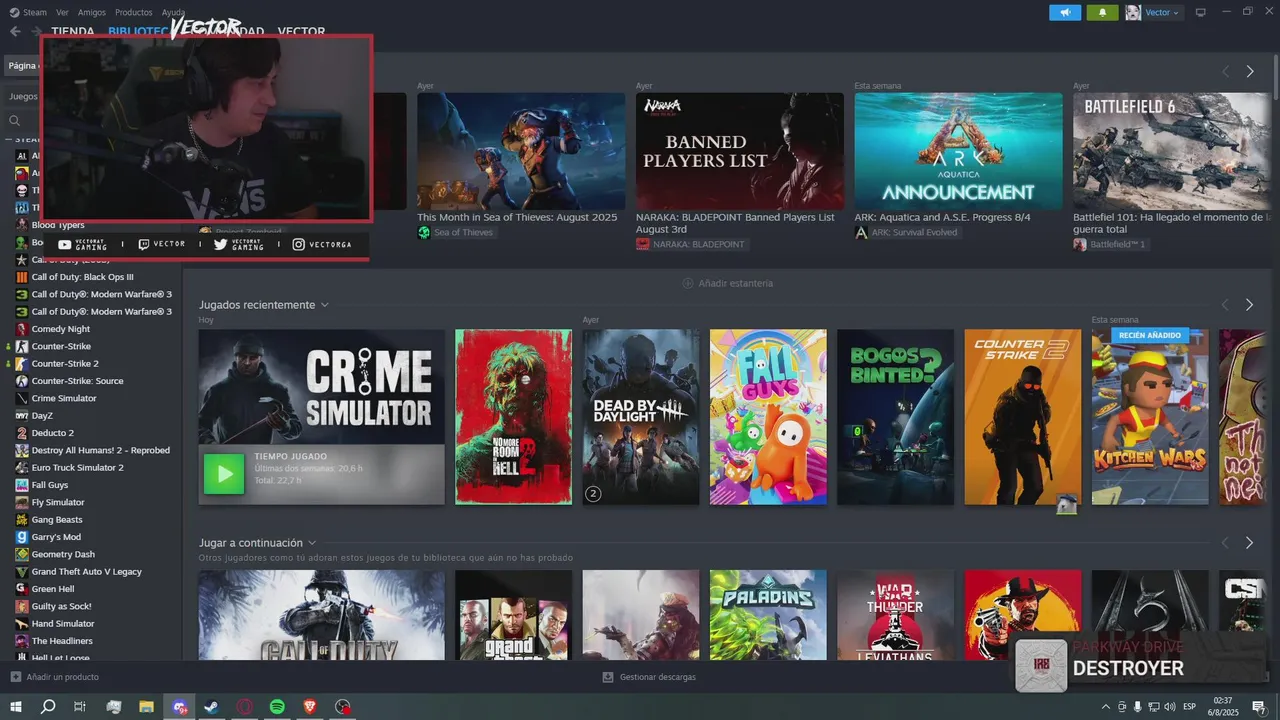The width and height of the screenshot is (1280, 720).
Task: Launch Big Picture mode monitor icon
Action: (x=1201, y=12)
